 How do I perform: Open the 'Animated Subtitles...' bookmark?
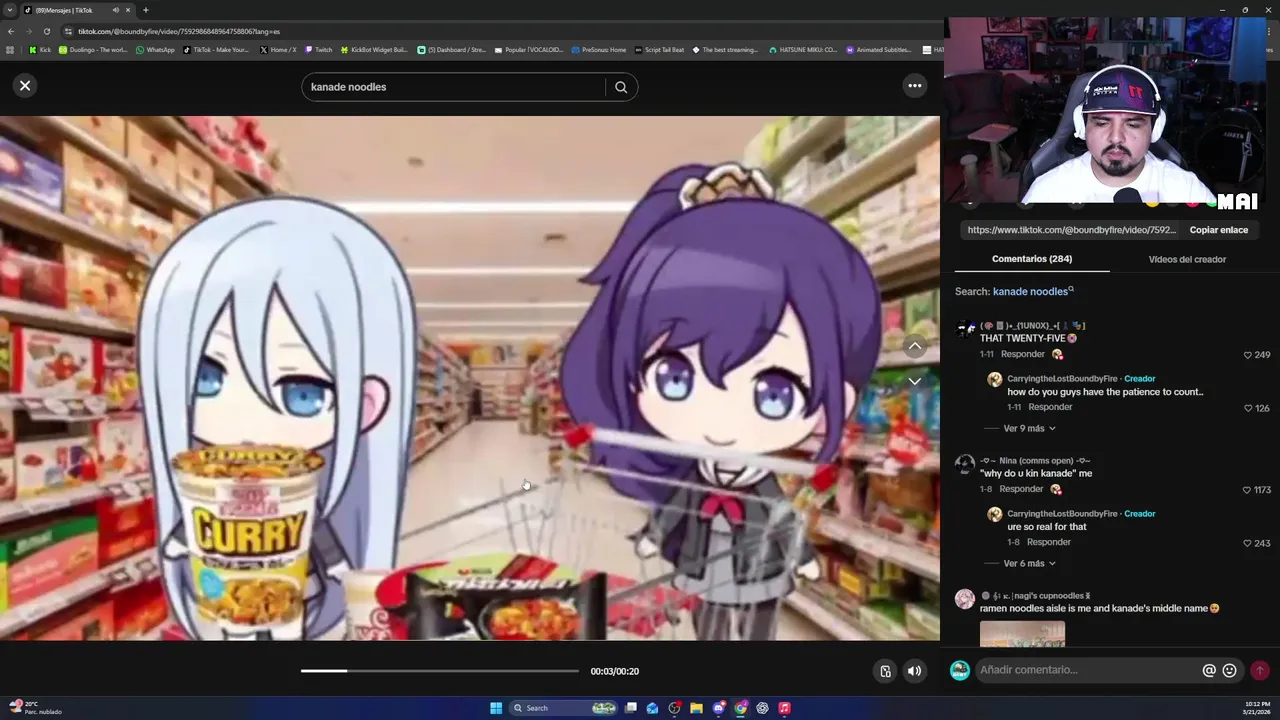879,49
